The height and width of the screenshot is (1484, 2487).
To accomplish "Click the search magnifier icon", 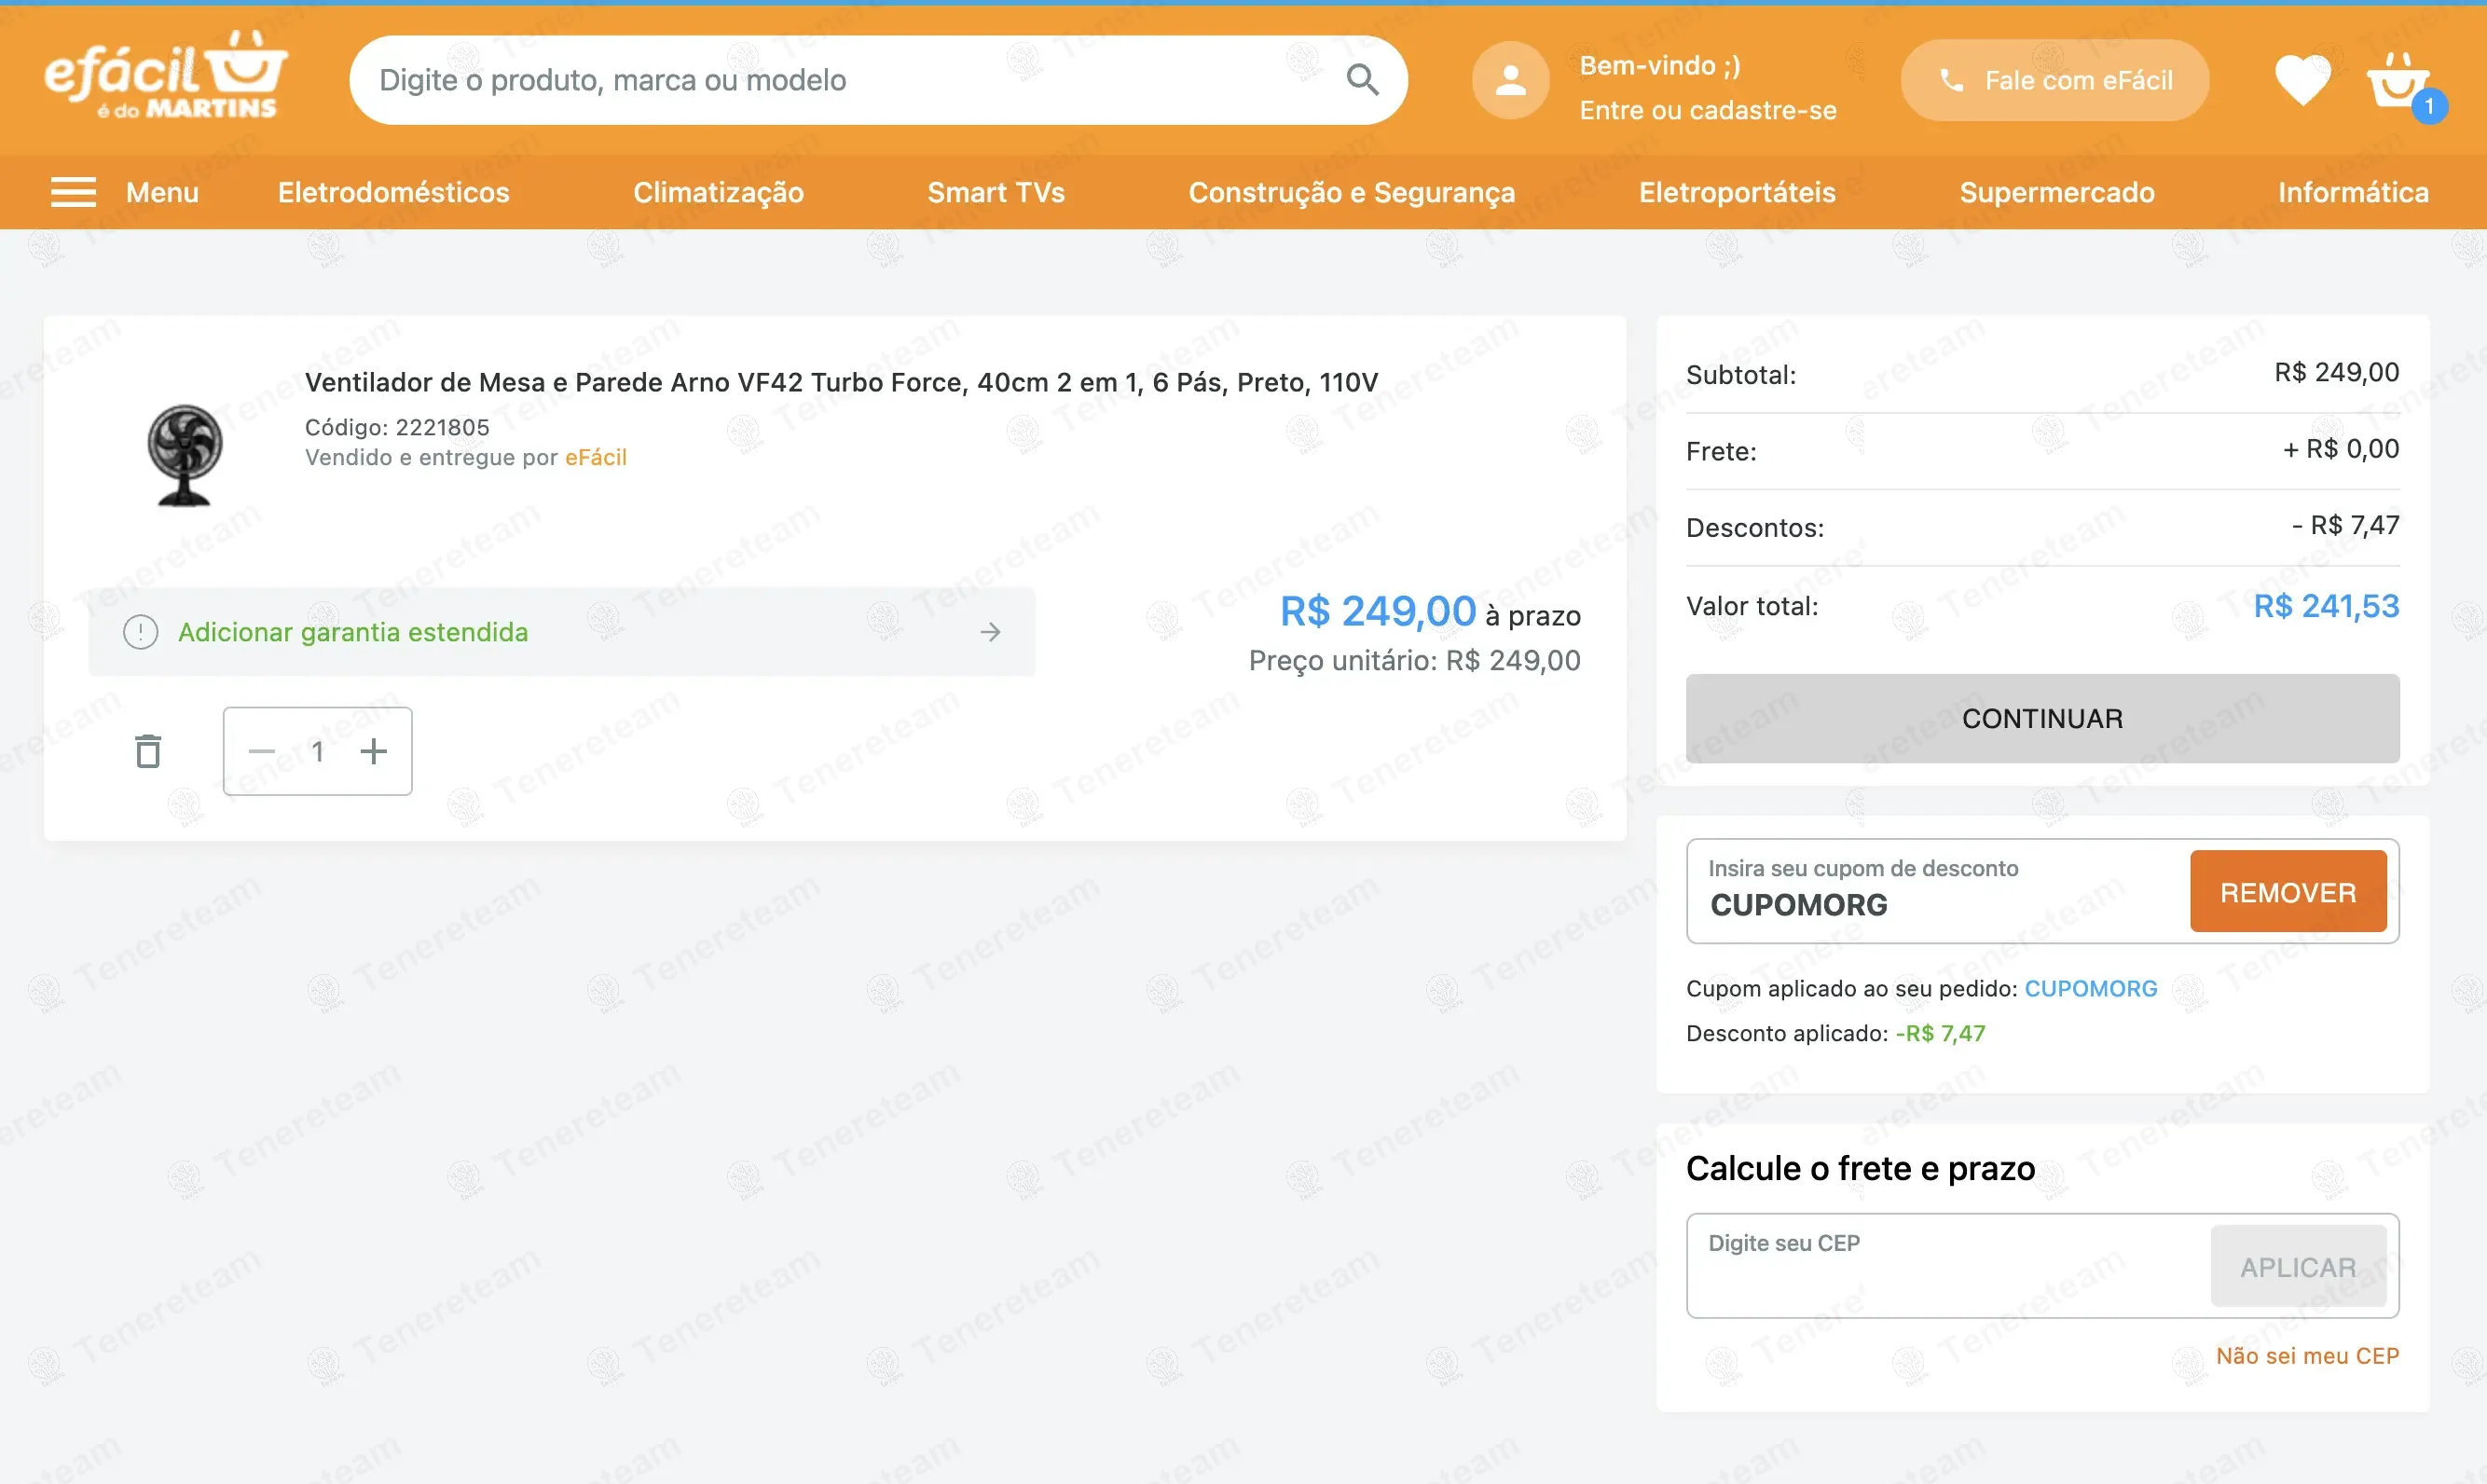I will (x=1362, y=80).
